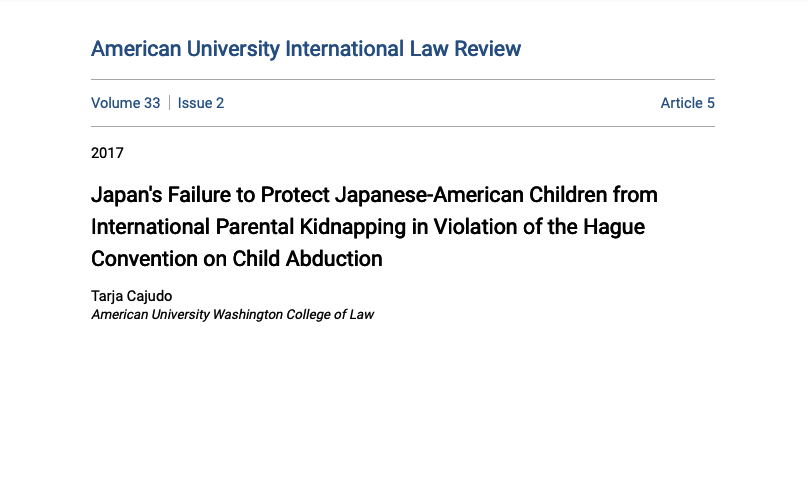The image size is (808, 497).
Task: Open the American University International Law Review link
Action: pyautogui.click(x=305, y=48)
